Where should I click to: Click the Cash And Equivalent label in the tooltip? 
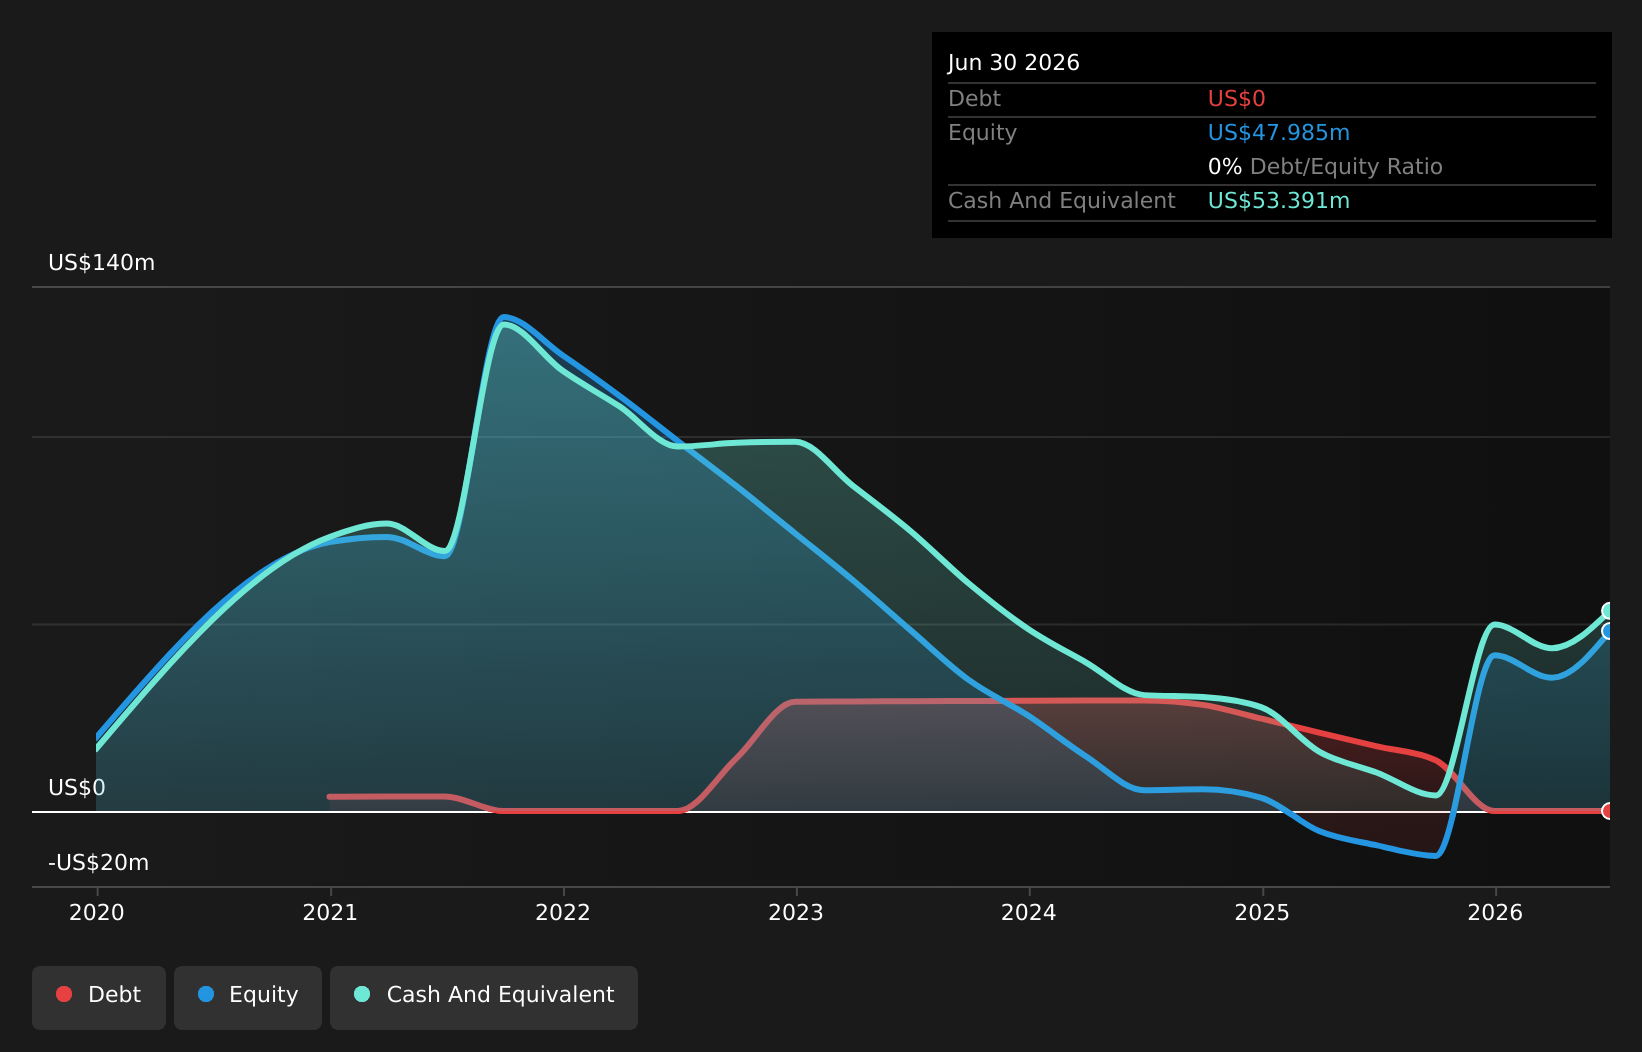point(1062,201)
